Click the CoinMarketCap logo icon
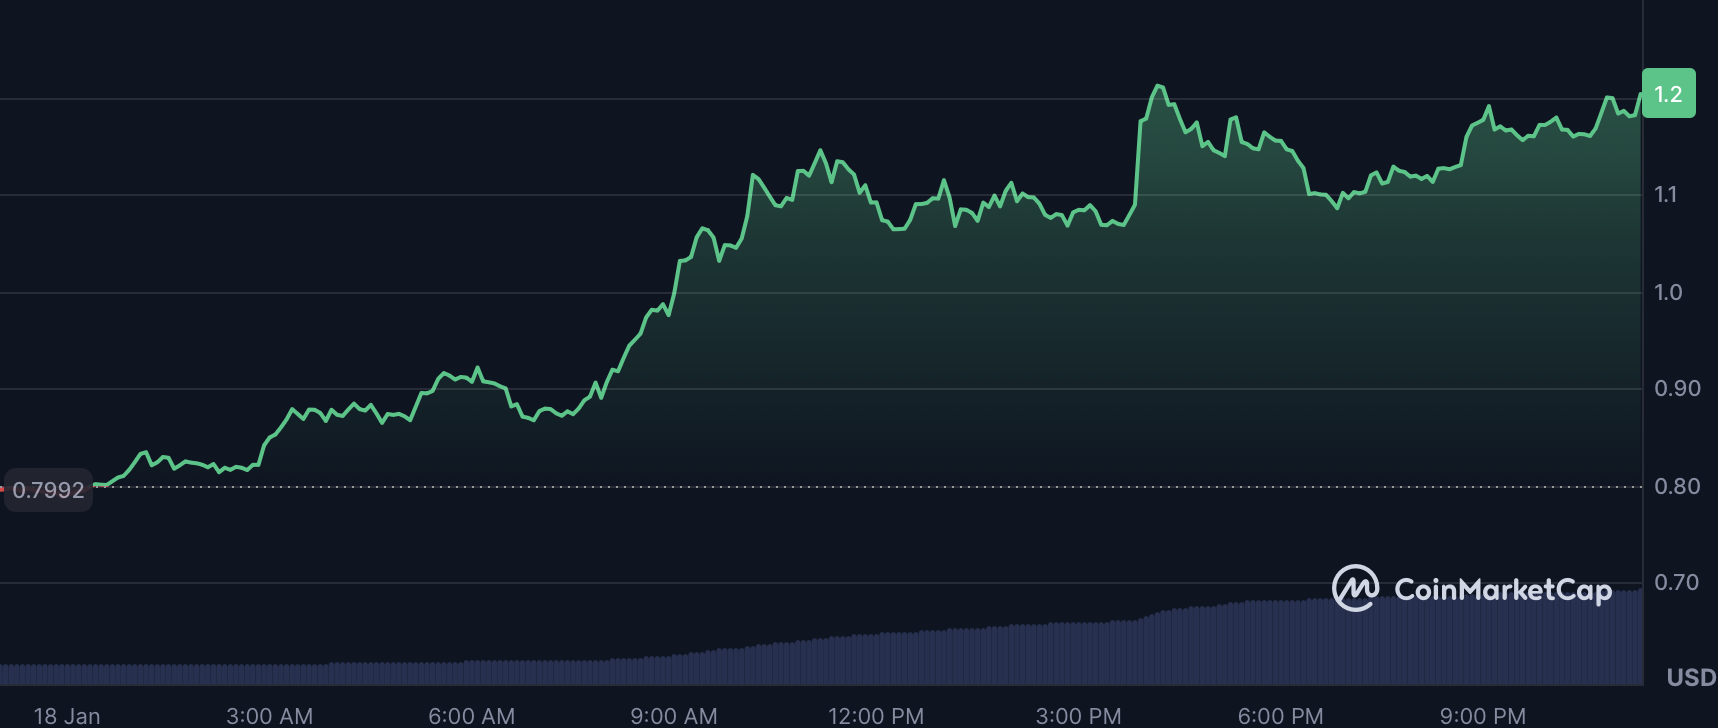The image size is (1718, 728). point(1355,588)
